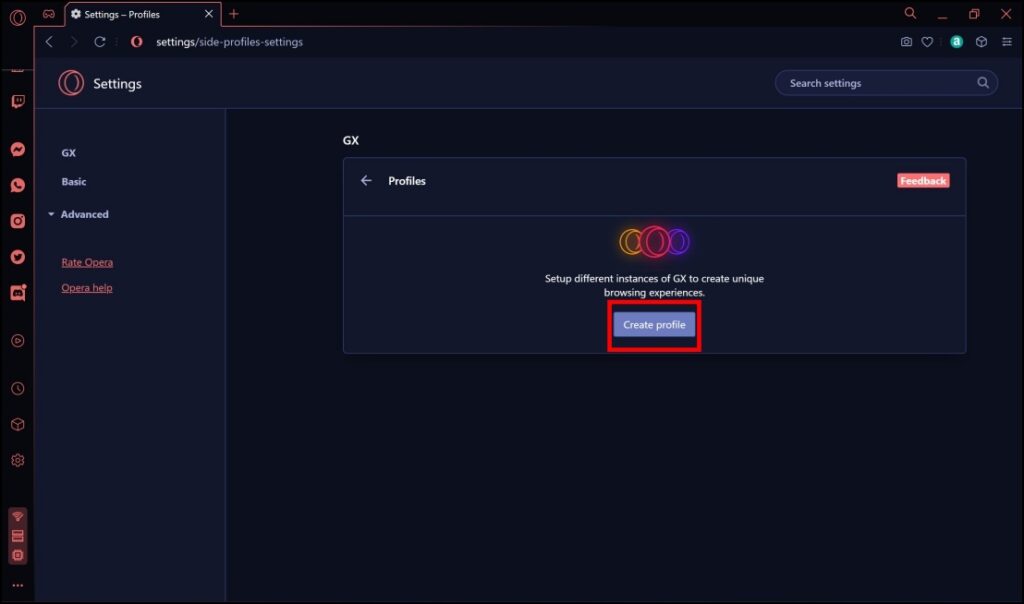The image size is (1024, 604).
Task: Open GX Corner gamepad icon
Action: (x=49, y=14)
